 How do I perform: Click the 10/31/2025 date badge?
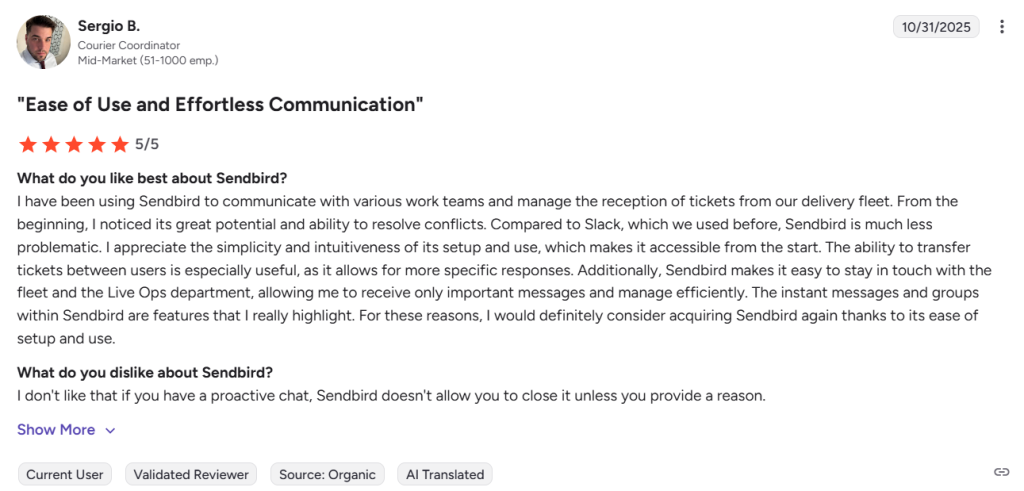click(x=936, y=27)
